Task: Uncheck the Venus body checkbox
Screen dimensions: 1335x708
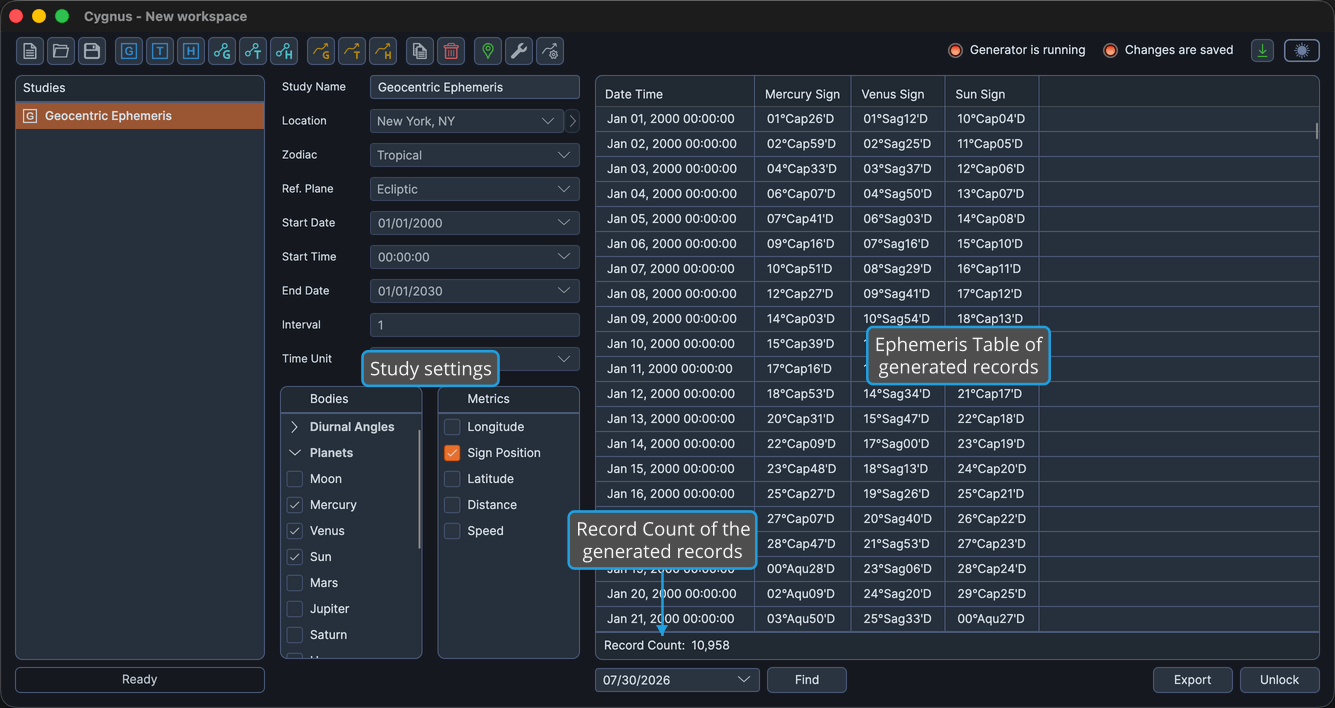Action: tap(295, 531)
